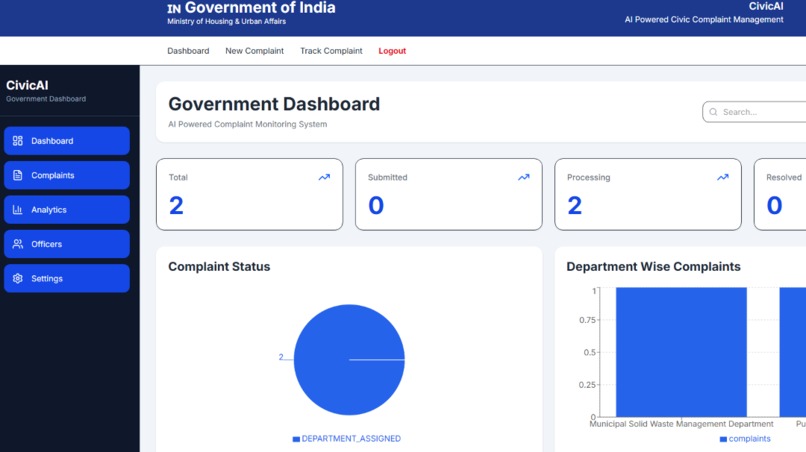Click the CivicAI sidebar logo text

27,85
